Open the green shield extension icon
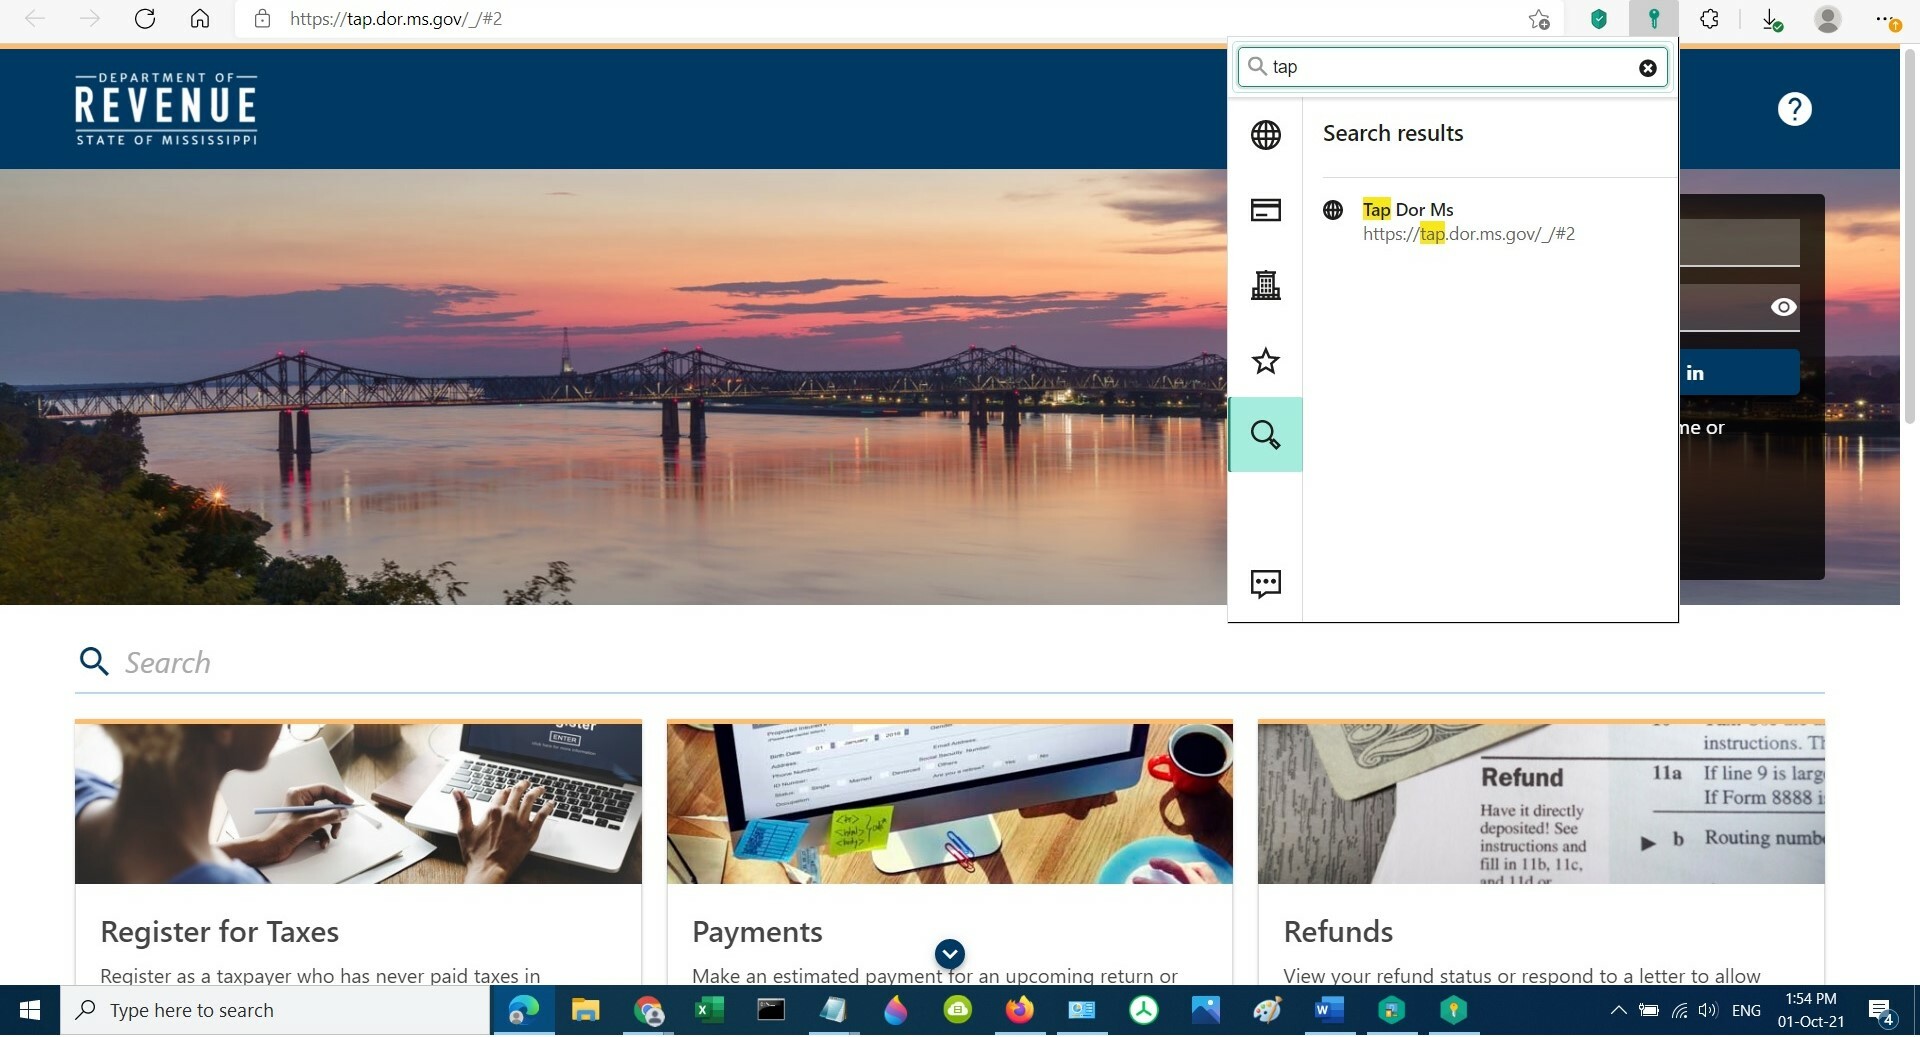The height and width of the screenshot is (1037, 1920). pyautogui.click(x=1599, y=19)
